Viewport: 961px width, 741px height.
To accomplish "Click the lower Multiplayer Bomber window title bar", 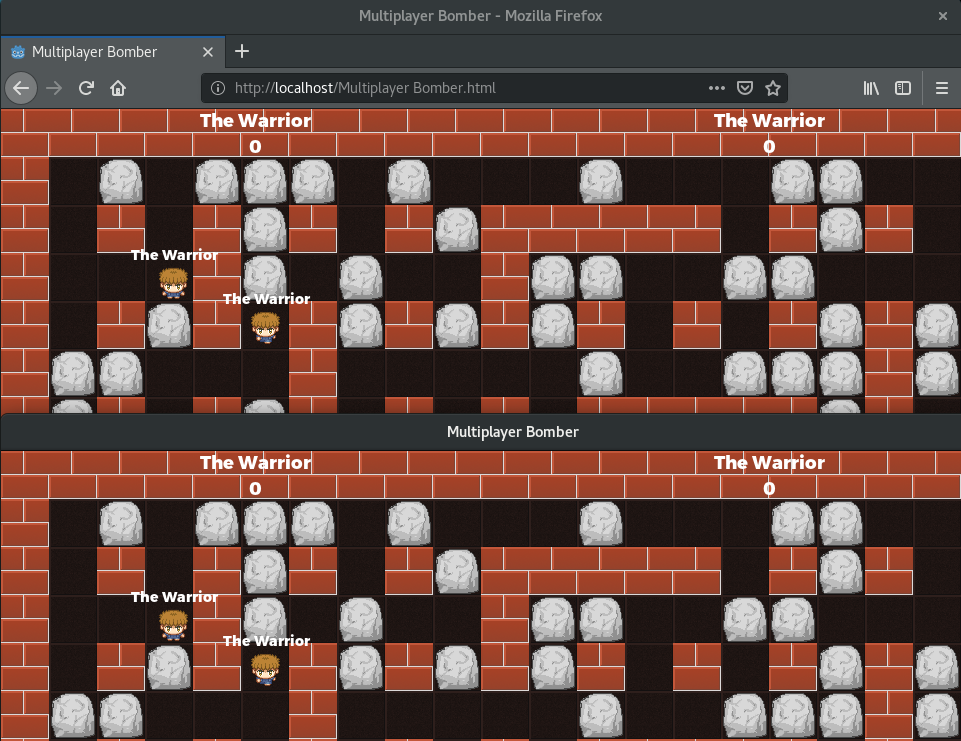I will coord(480,432).
